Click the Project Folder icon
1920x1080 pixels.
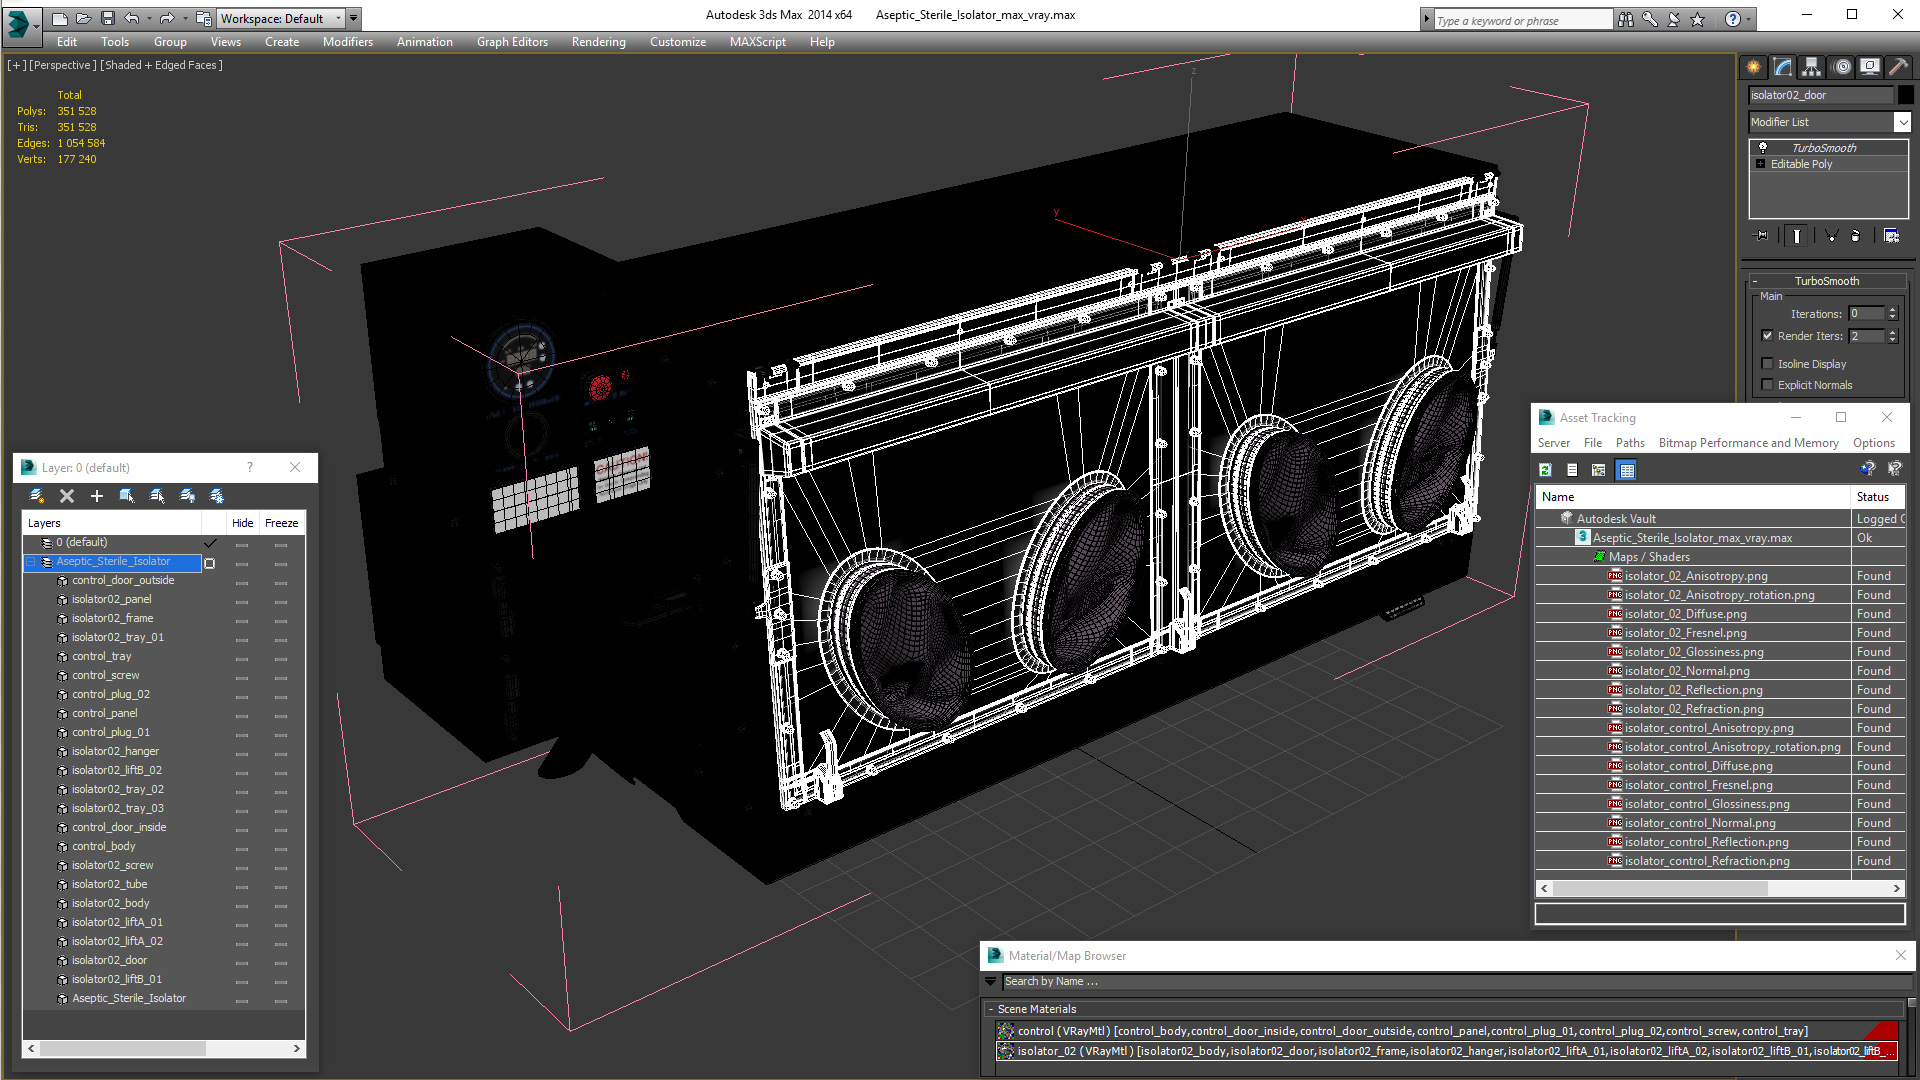pos(204,18)
